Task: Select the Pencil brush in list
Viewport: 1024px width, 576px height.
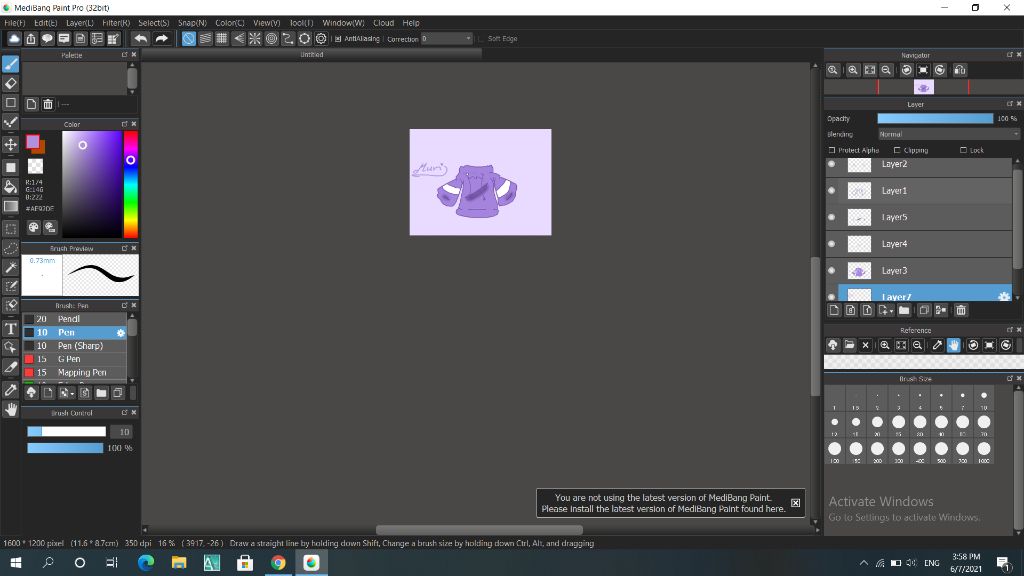Action: coord(74,319)
